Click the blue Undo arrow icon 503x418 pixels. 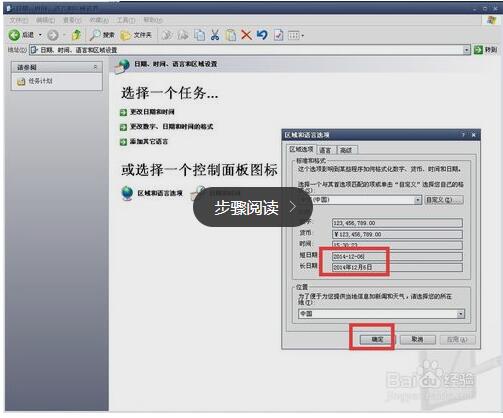[262, 35]
